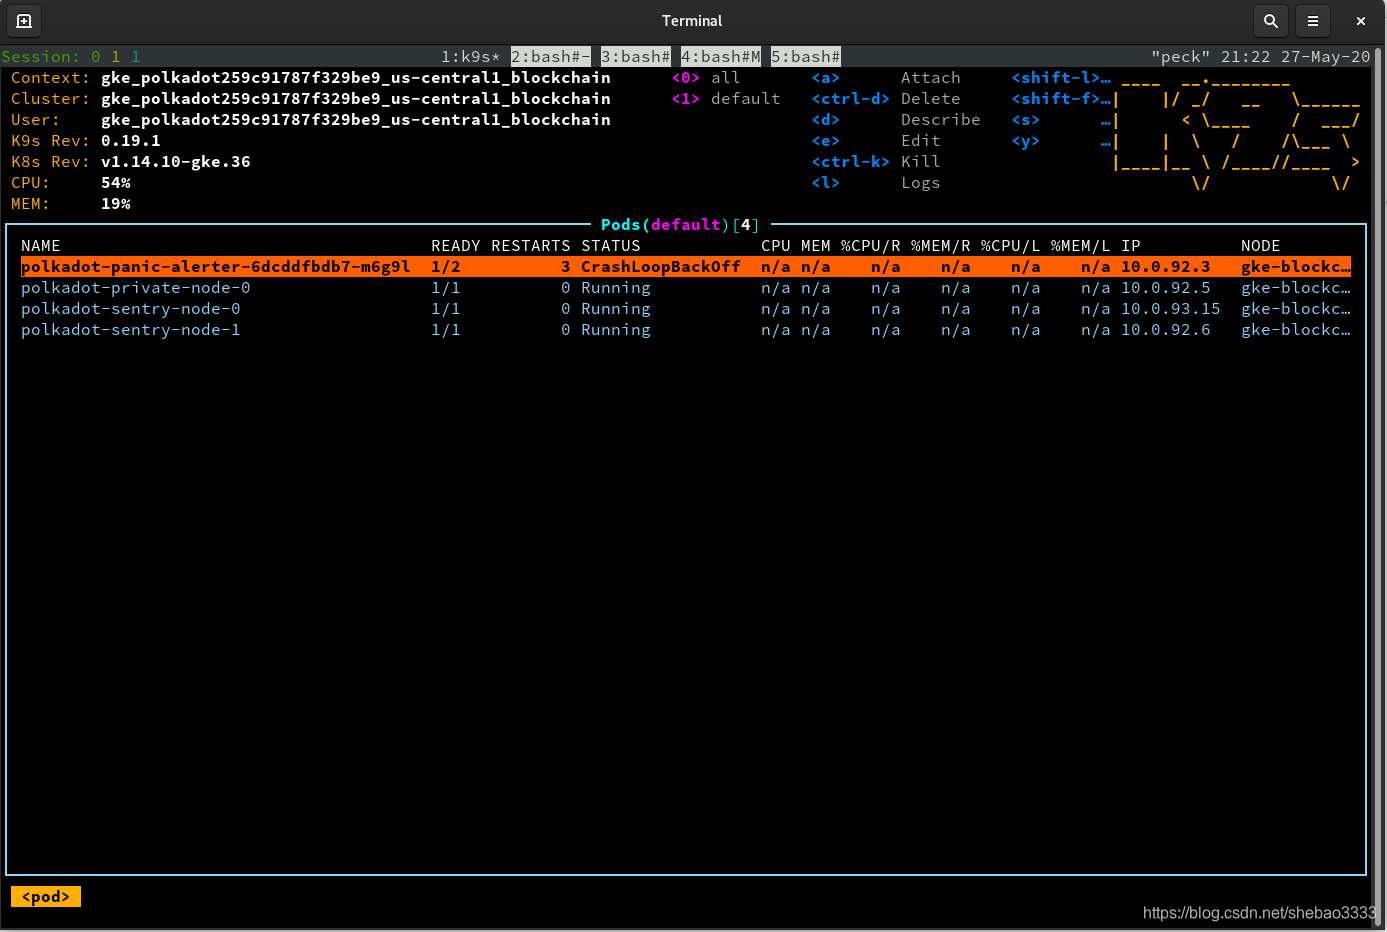1387x932 pixels.
Task: Switch to tmux window 4:bash
Action: 721,57
